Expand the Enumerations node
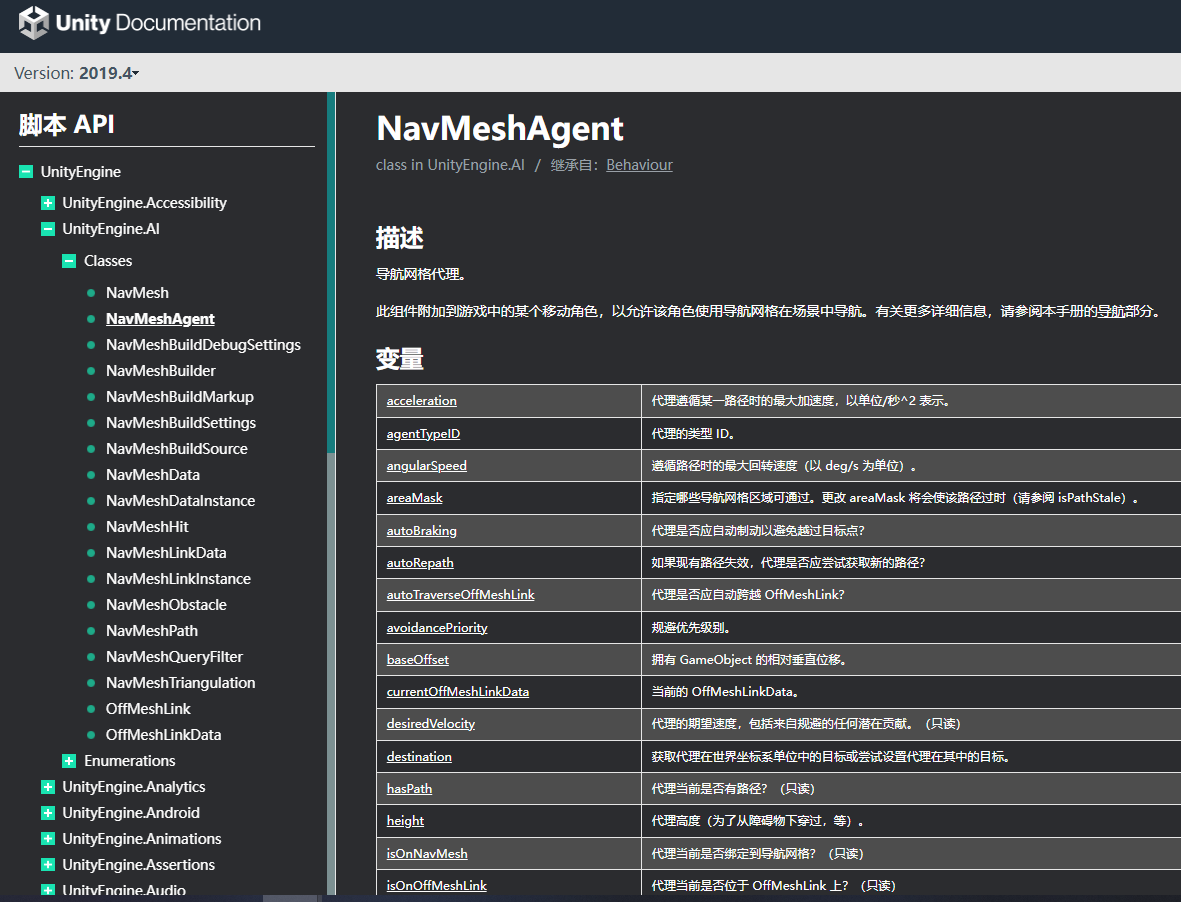The image size is (1181, 902). click(69, 760)
